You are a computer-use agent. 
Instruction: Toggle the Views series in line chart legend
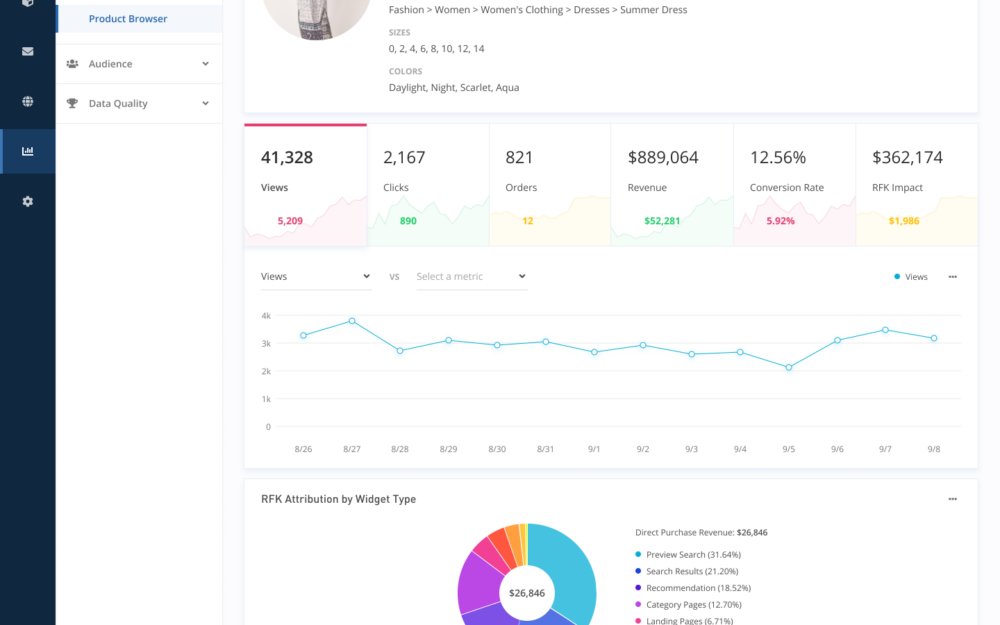[x=911, y=277]
